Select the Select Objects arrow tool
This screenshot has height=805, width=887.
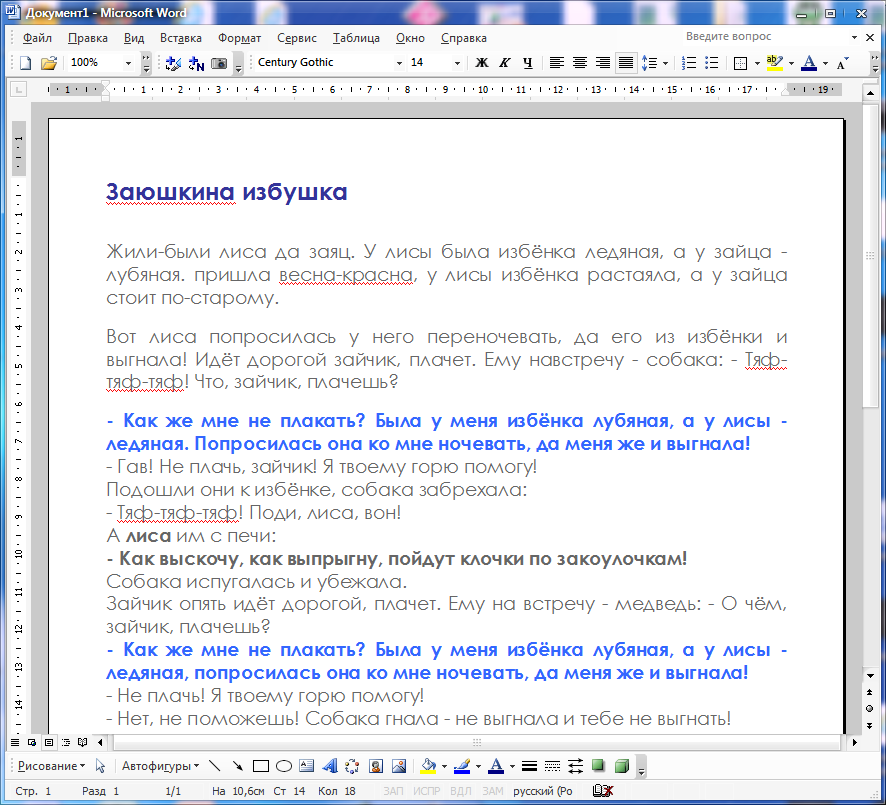coord(101,766)
